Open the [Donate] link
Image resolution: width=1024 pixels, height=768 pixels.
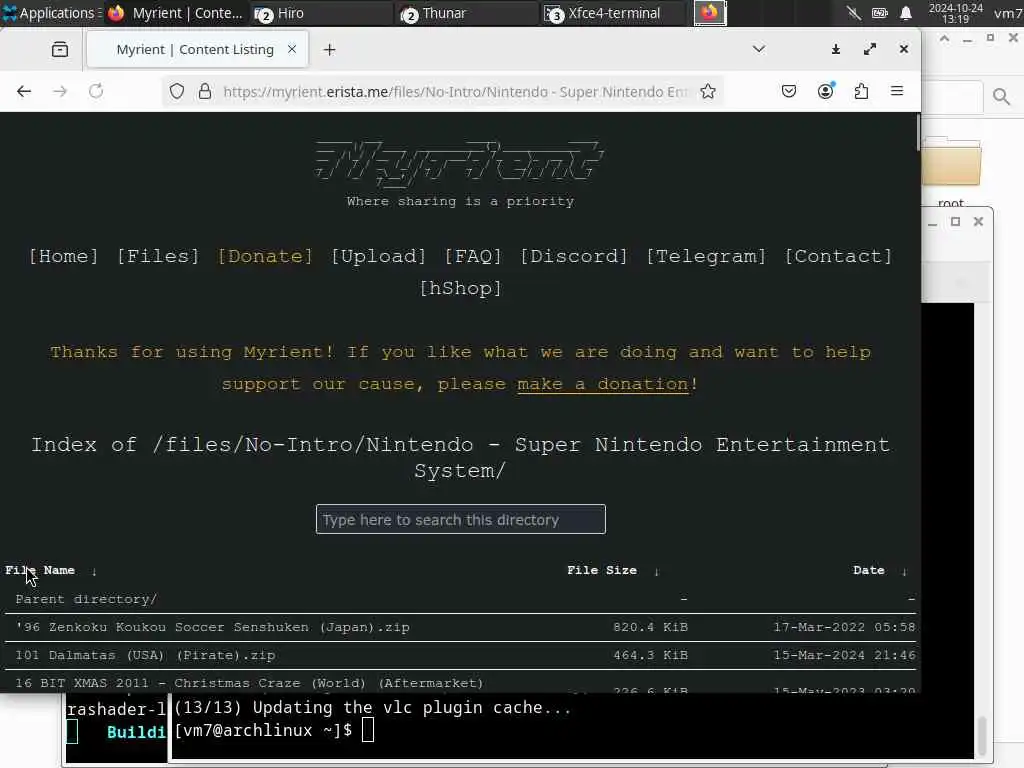[x=265, y=256]
